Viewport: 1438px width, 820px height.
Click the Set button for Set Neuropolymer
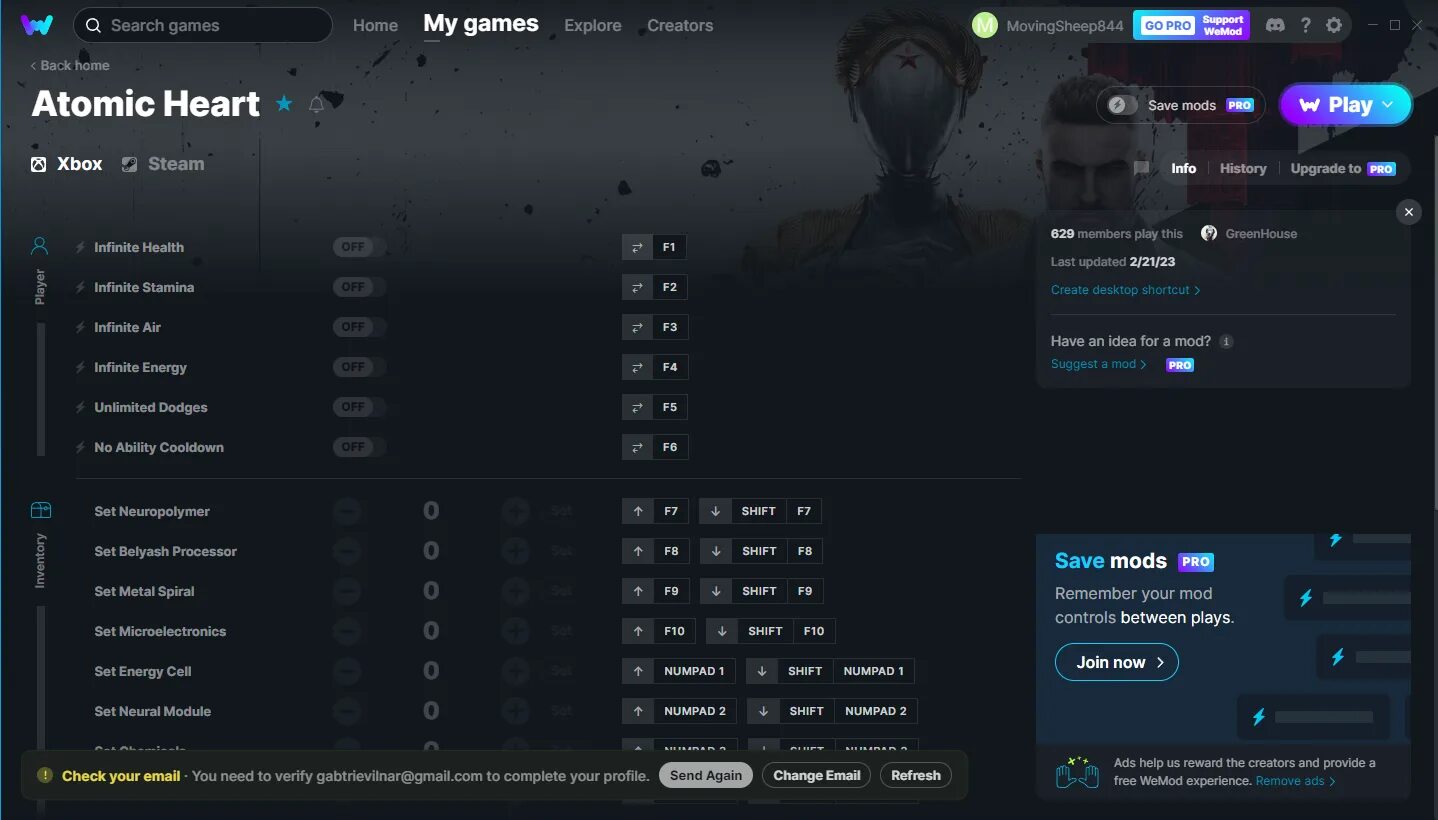562,511
